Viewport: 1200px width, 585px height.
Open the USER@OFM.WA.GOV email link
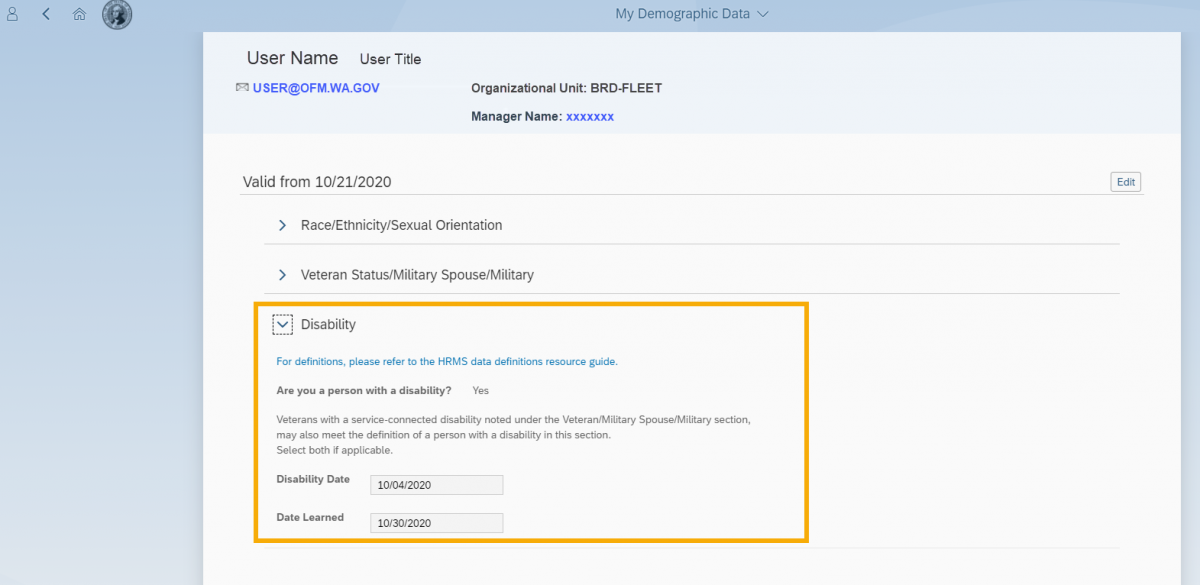pos(316,88)
